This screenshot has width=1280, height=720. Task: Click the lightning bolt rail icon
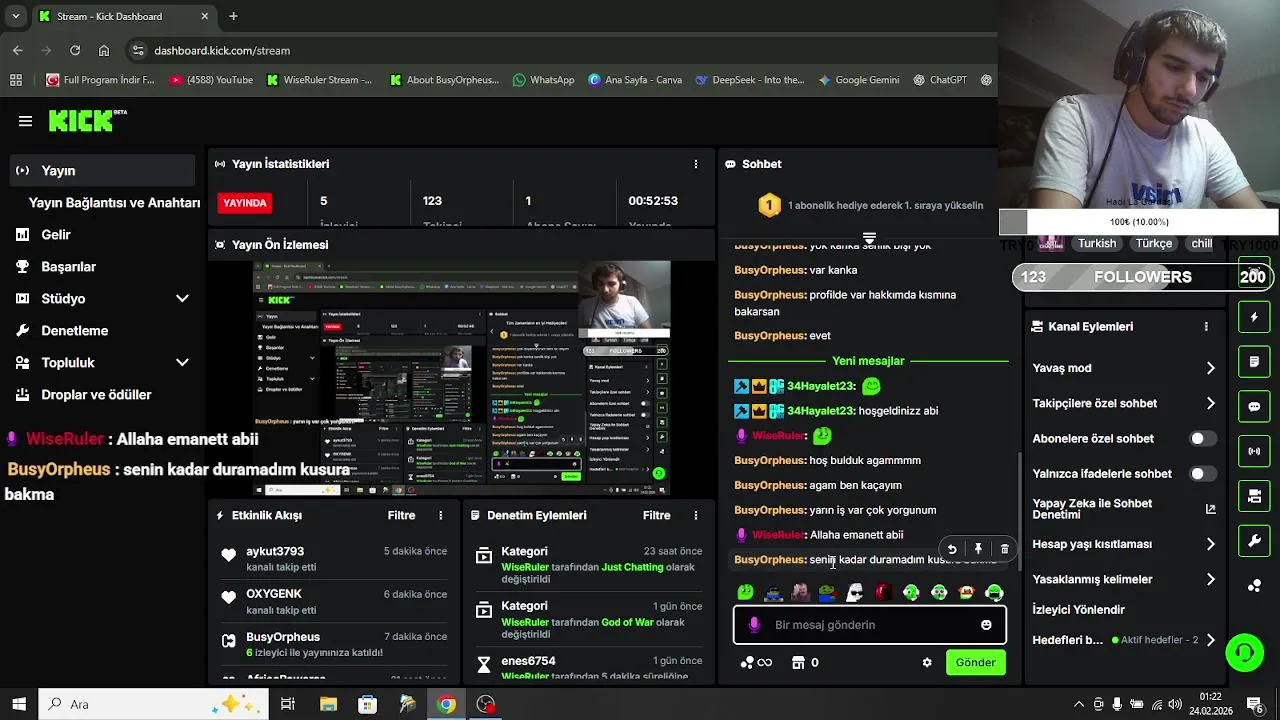tap(1254, 317)
